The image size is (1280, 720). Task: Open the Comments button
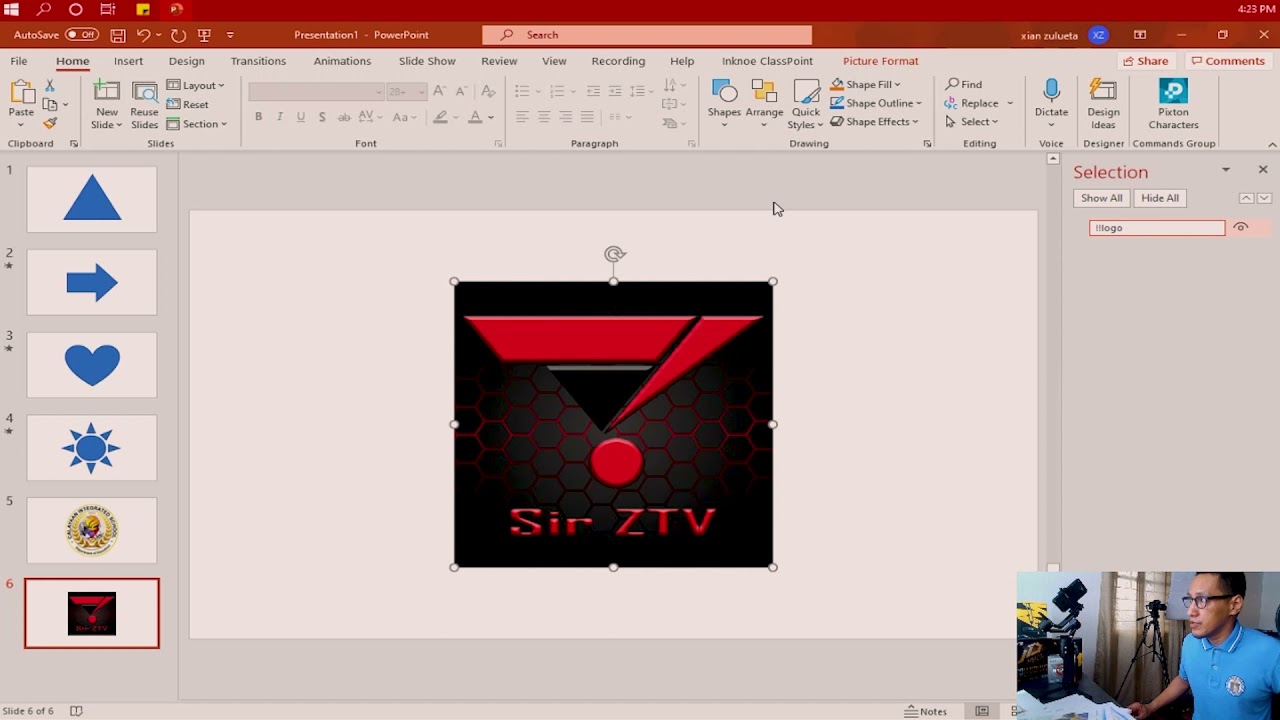pos(1228,61)
